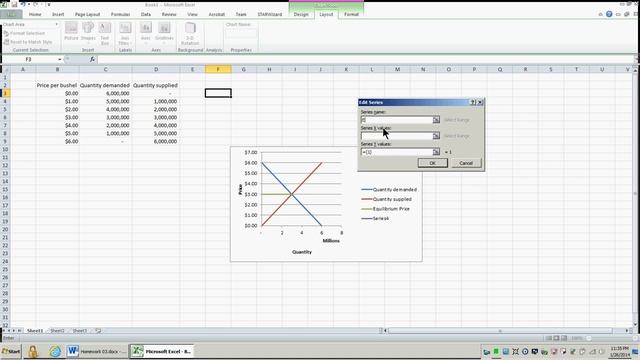640x360 pixels.
Task: Click the Series Y values input field
Action: 397,152
